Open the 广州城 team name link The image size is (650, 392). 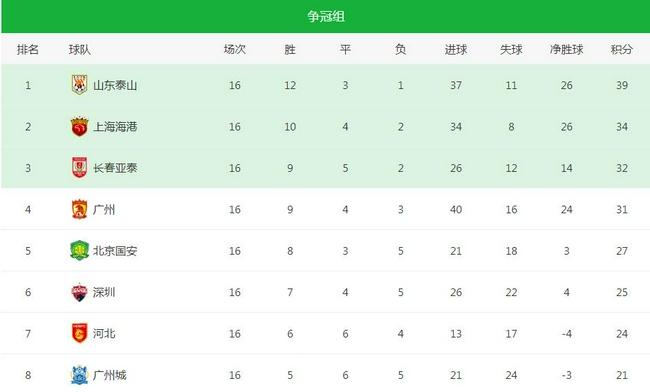(x=109, y=375)
